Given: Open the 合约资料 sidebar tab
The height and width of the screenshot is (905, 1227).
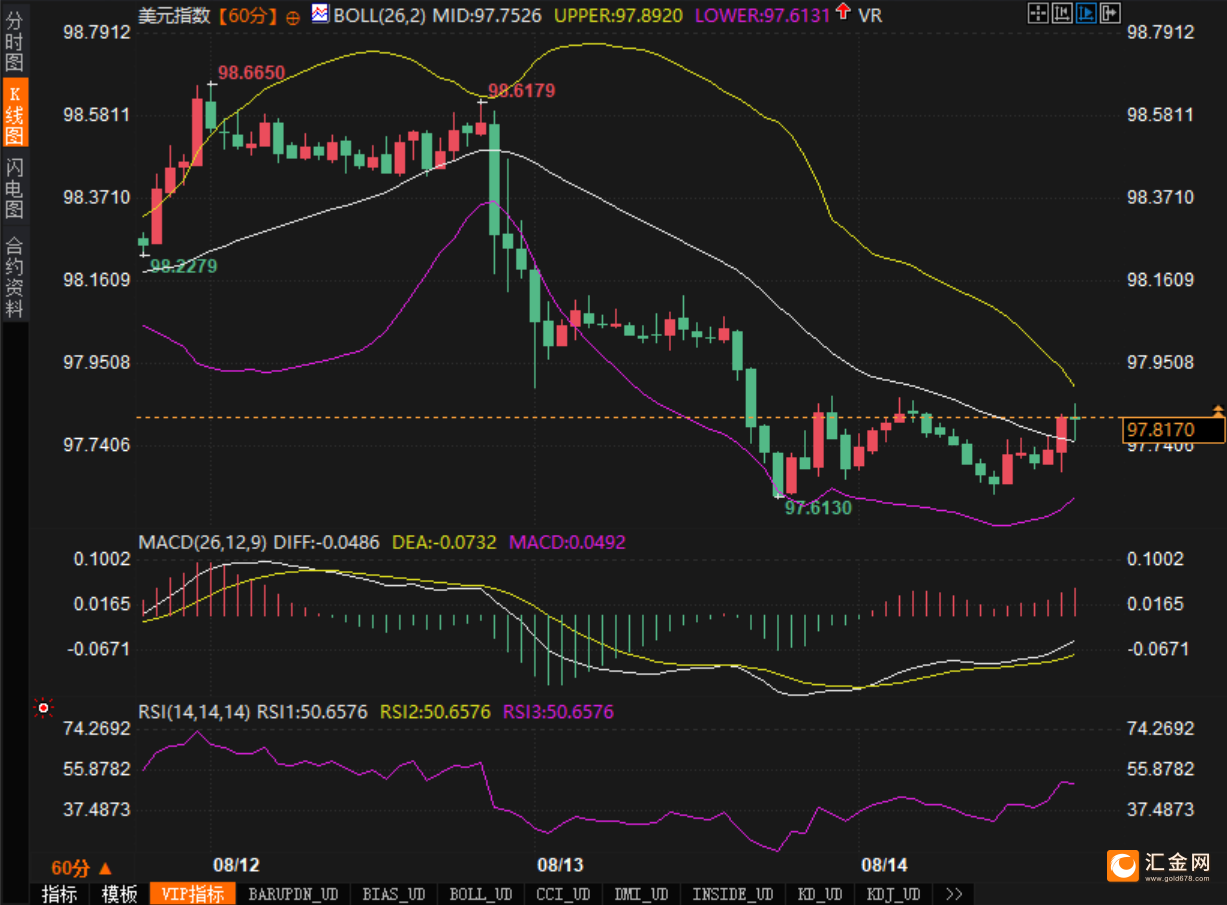Looking at the screenshot, I should click(14, 276).
